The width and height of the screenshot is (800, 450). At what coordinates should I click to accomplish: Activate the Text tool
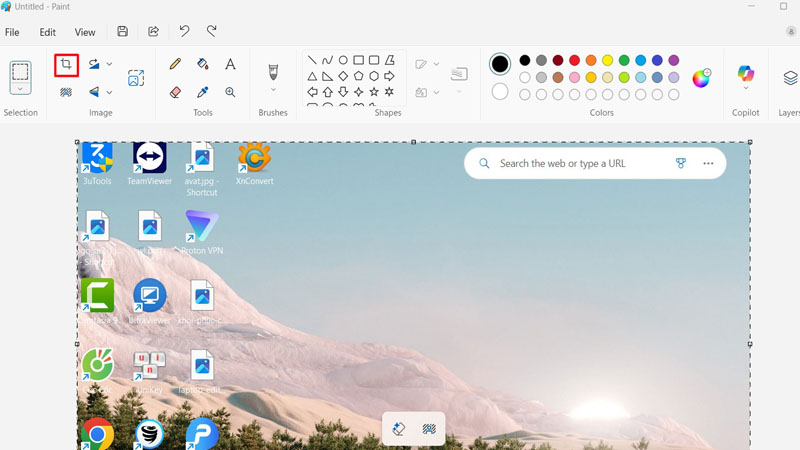[x=230, y=64]
